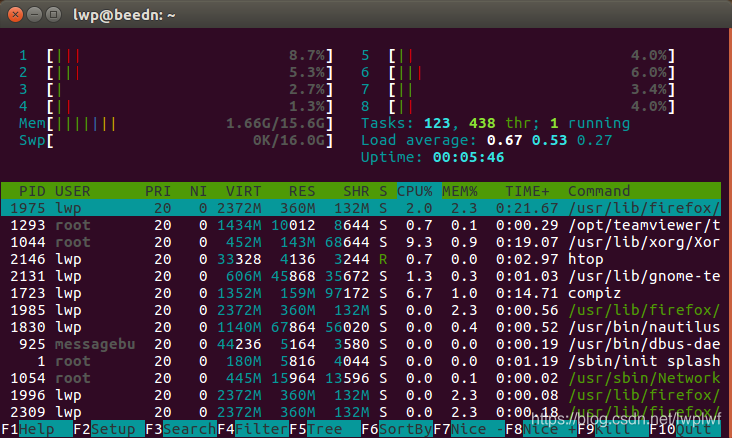This screenshot has height=438, width=732.
Task: Start an F3 Search
Action: (x=181, y=429)
